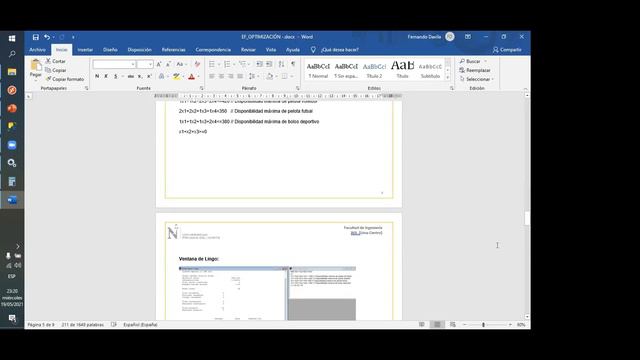Increase paragraph indent
This screenshot has height=360, width=640.
(x=269, y=64)
